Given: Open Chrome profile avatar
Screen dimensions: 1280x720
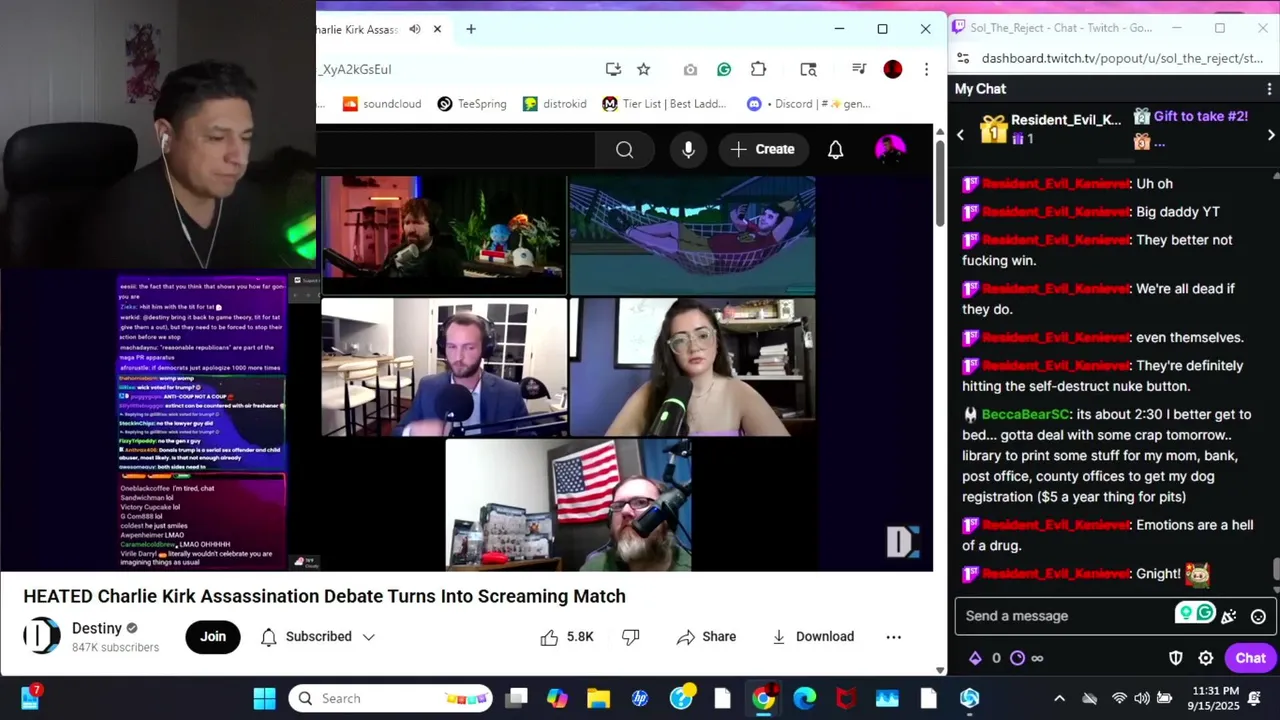Looking at the screenshot, I should 893,69.
